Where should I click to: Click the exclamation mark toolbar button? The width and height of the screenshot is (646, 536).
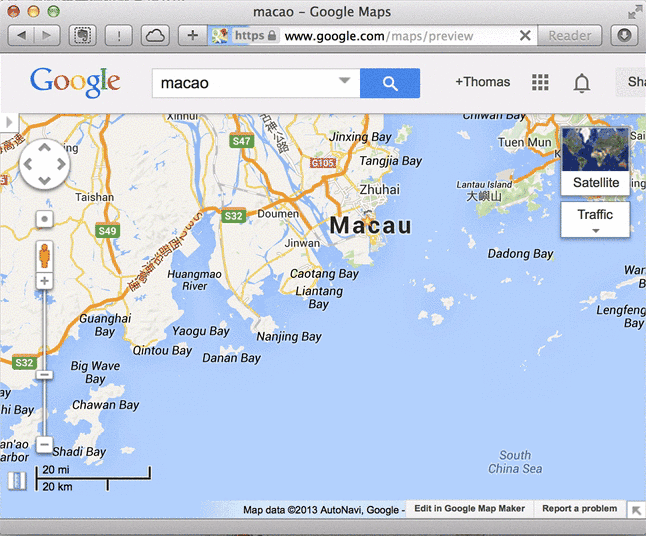click(119, 36)
